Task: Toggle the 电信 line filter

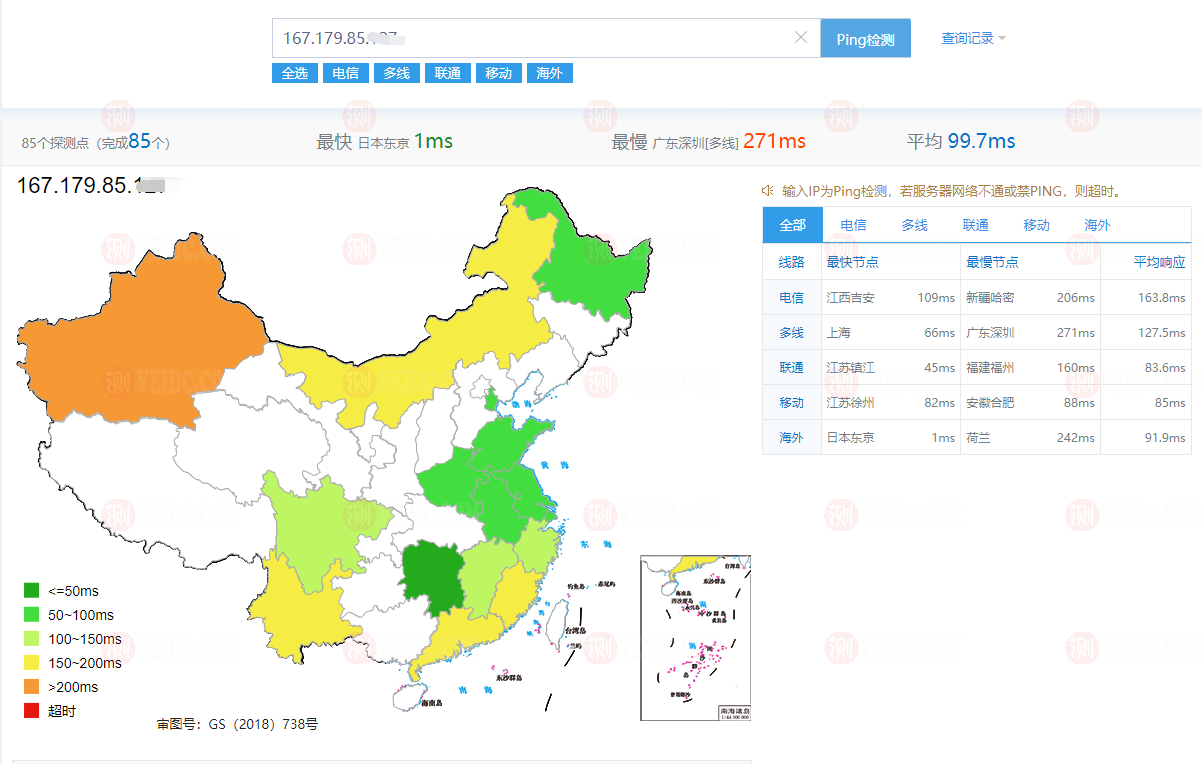Action: pos(345,72)
